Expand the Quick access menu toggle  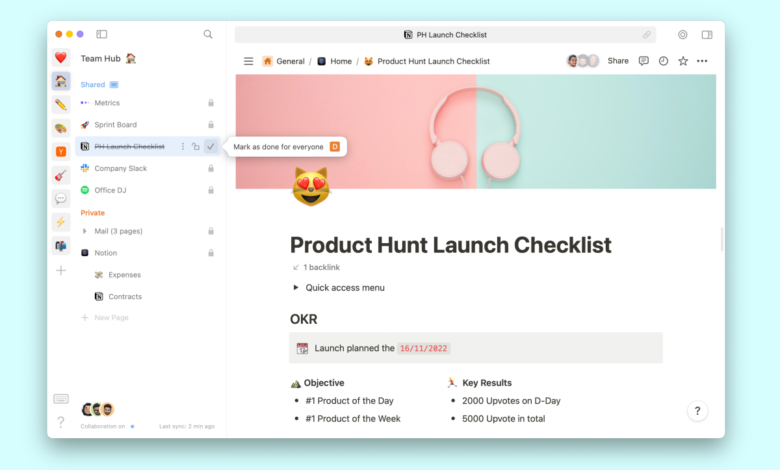(x=295, y=287)
